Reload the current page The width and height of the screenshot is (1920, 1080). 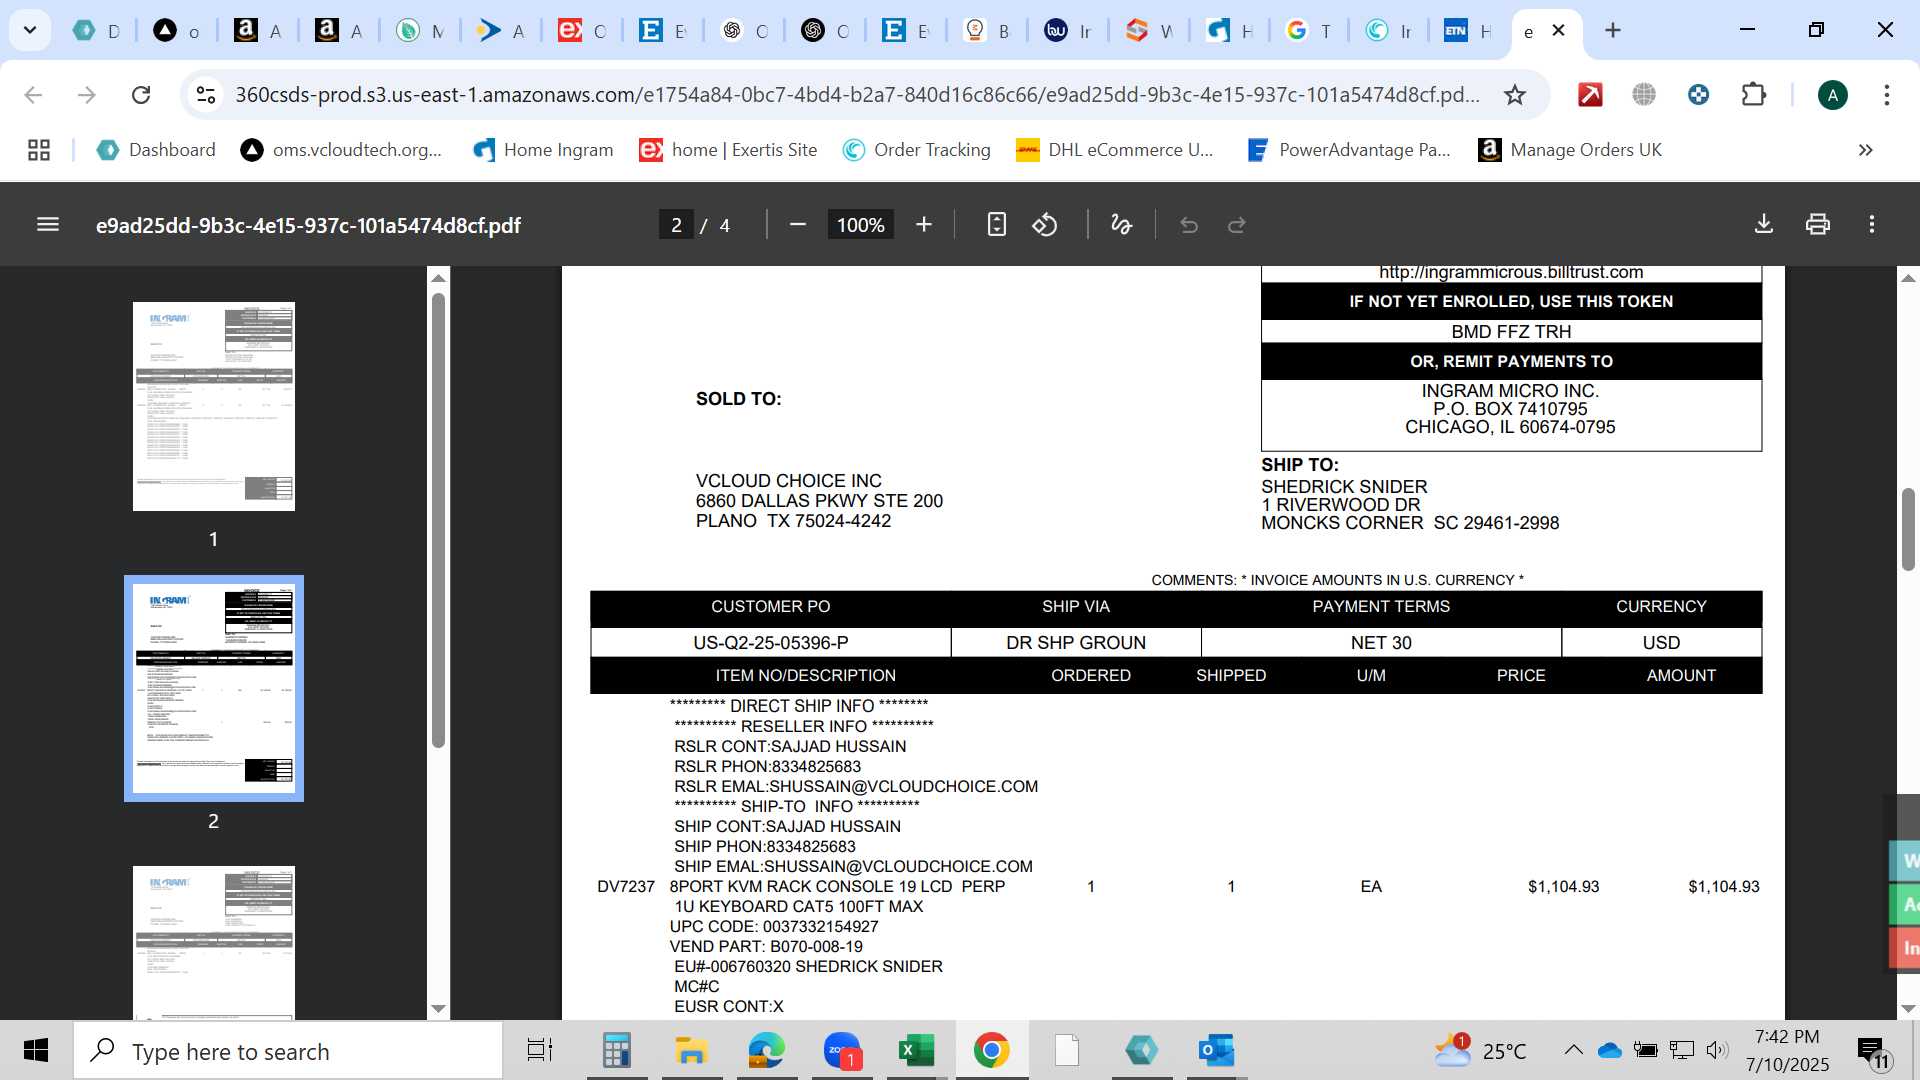click(141, 95)
